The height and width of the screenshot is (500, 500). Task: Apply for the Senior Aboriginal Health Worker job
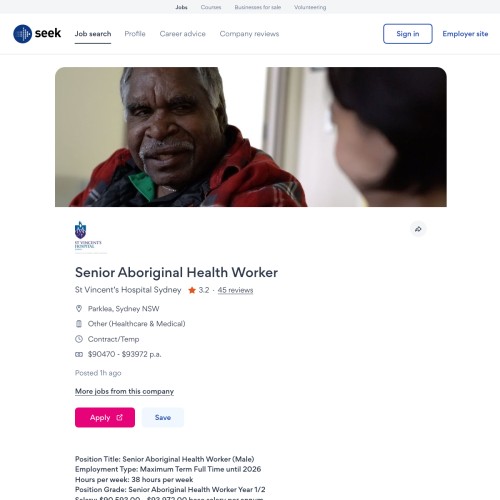(x=105, y=417)
